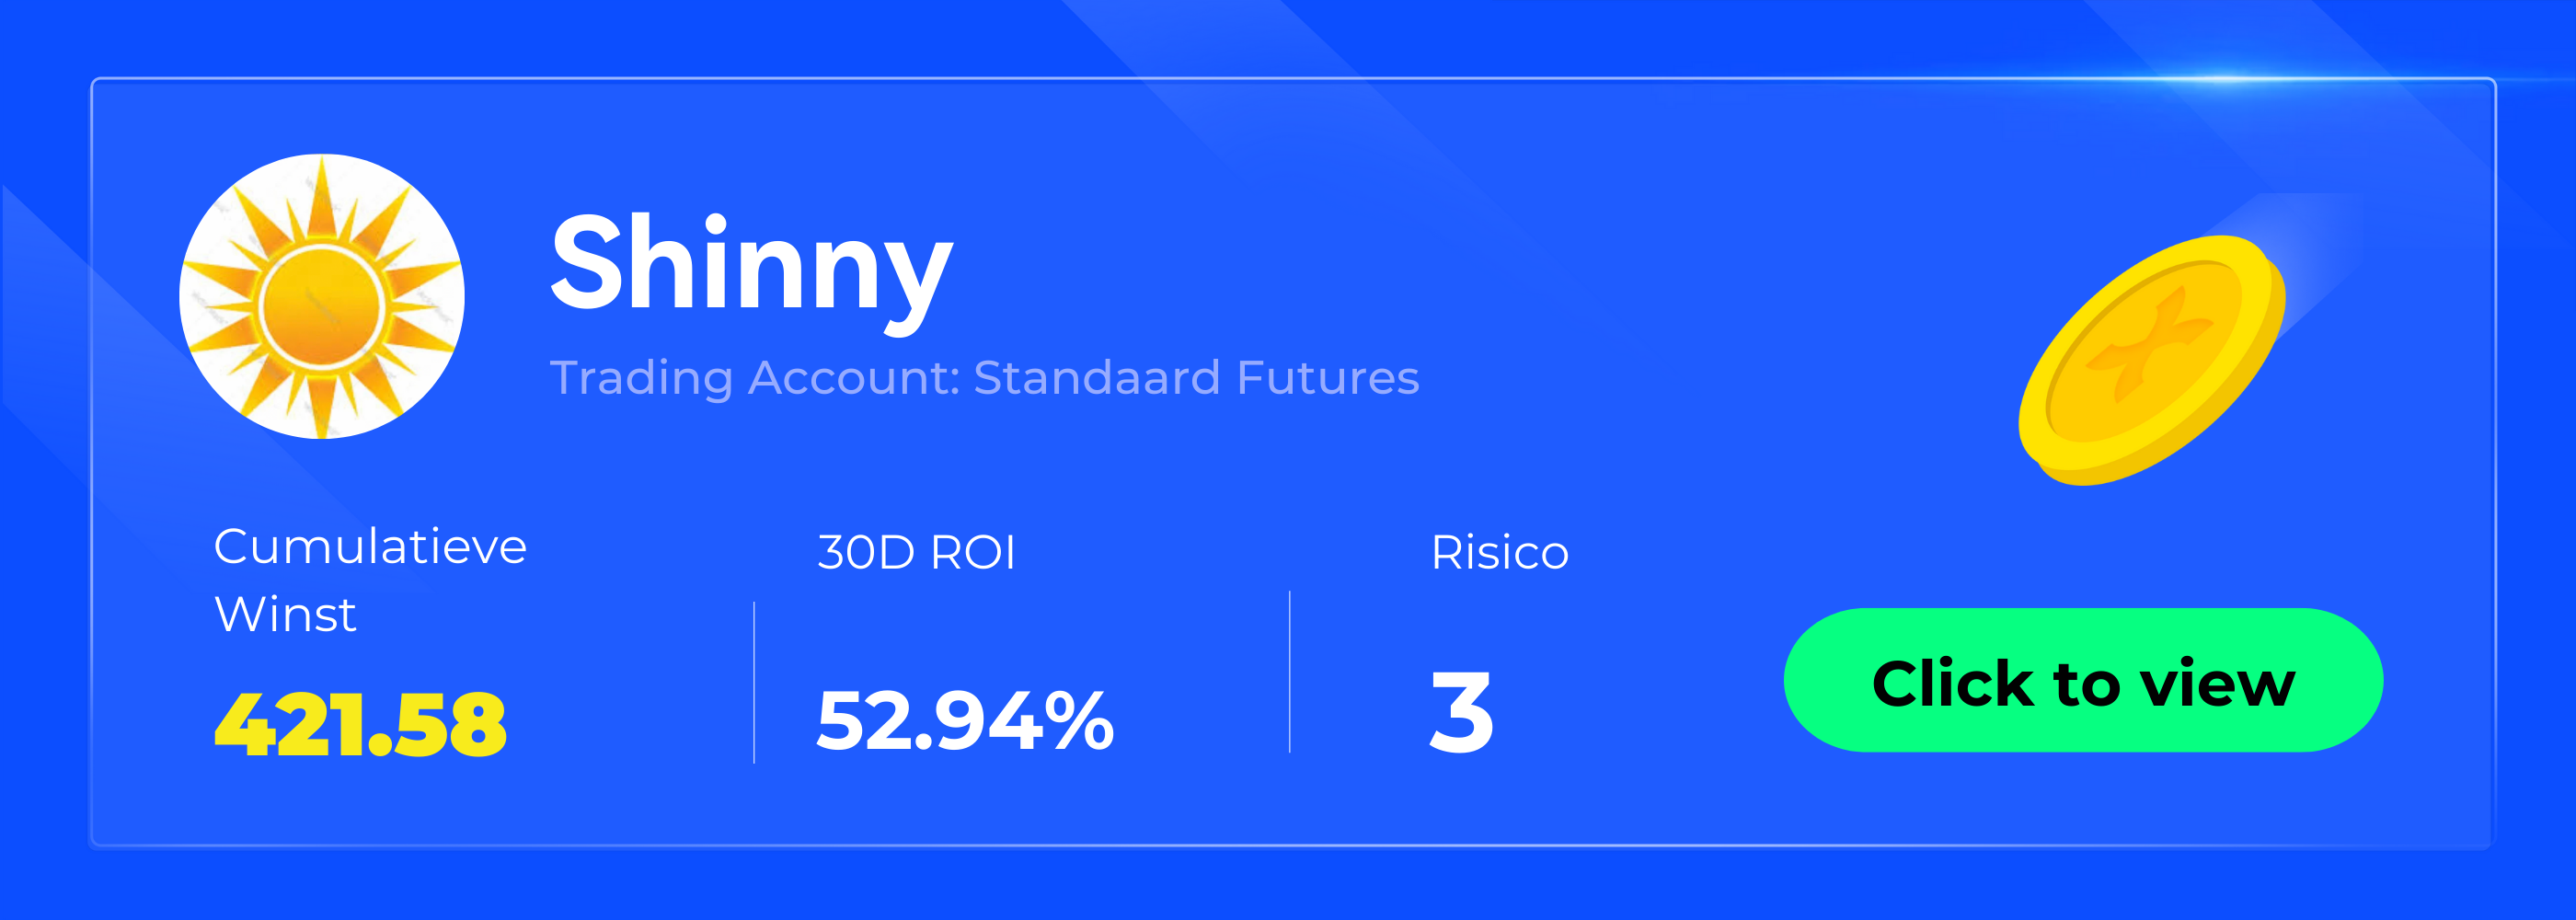This screenshot has height=920, width=2576.
Task: Select the risk level number 3
Action: [1461, 712]
